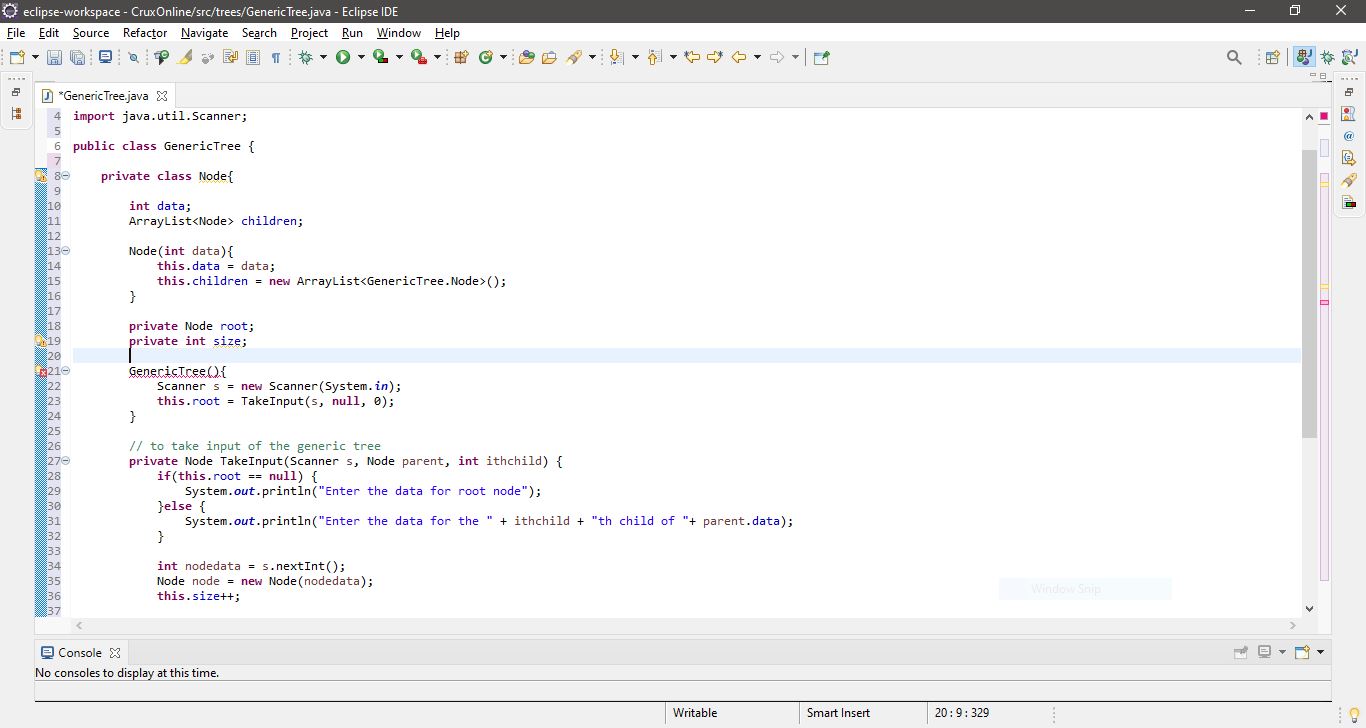Toggle Show Whitespace Characters pilcrow icon
This screenshot has height=728, width=1366.
pyautogui.click(x=275, y=58)
